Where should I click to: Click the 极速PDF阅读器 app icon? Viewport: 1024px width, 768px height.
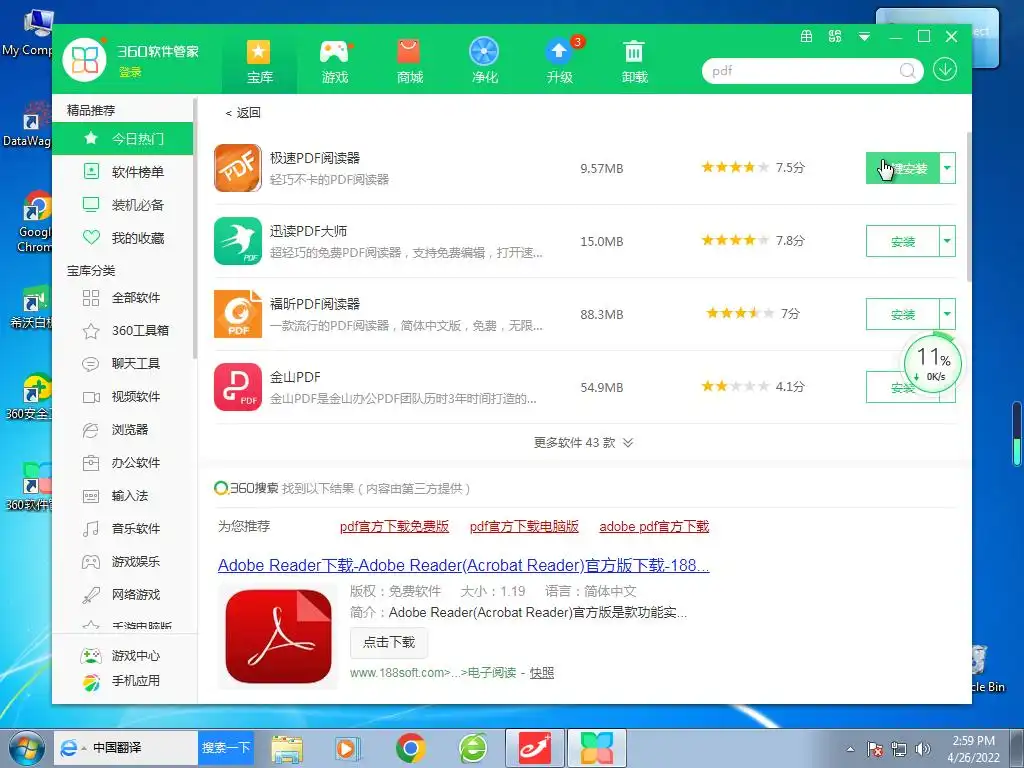(x=238, y=168)
